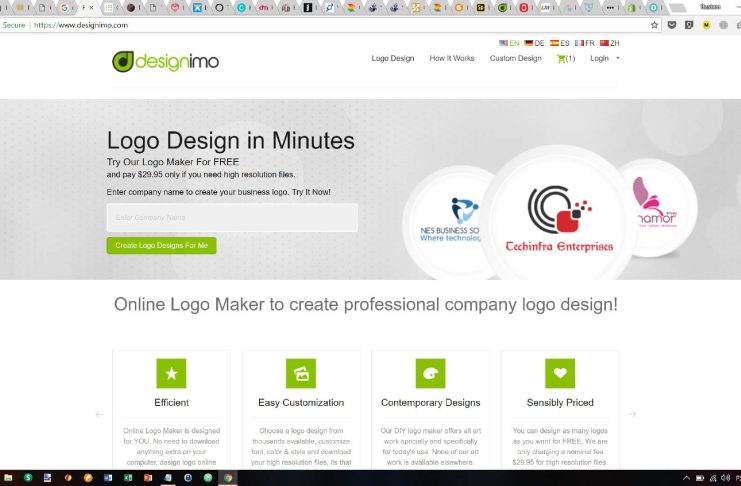Image resolution: width=741 pixels, height=486 pixels.
Task: Switch to the Shopify tab with the green bag favicon
Action: tap(632, 8)
